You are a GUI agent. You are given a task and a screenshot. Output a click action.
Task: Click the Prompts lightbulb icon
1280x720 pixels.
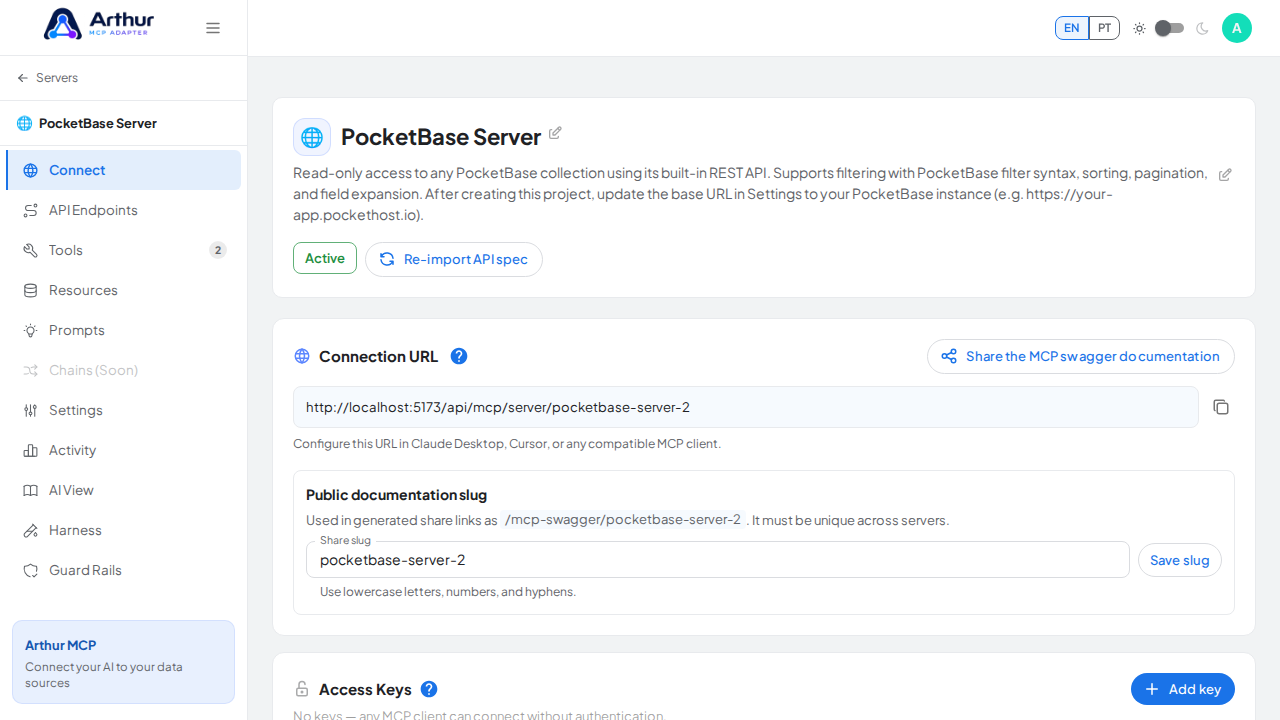31,330
